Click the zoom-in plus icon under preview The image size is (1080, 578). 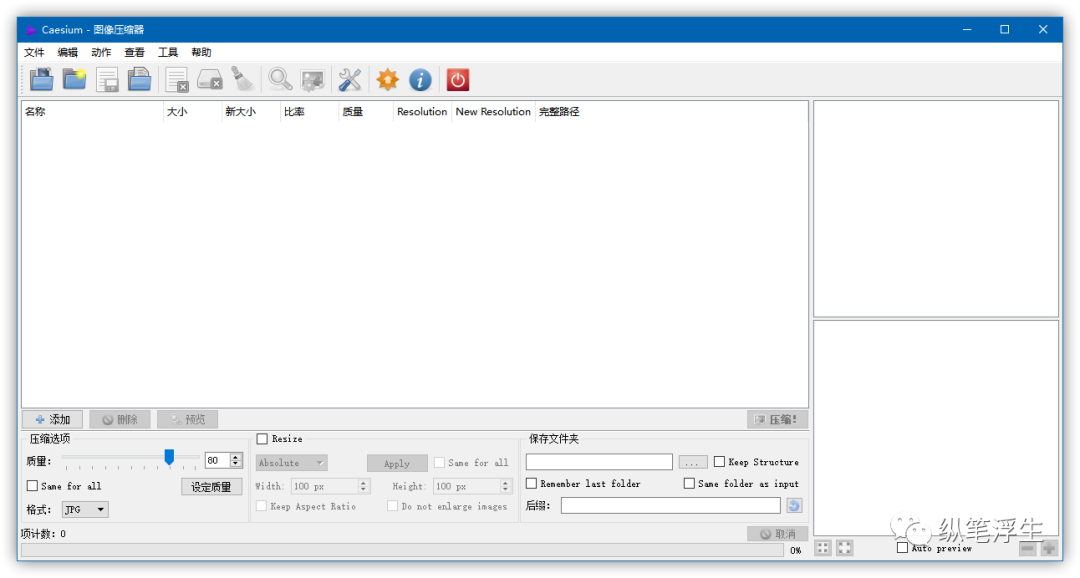click(x=1049, y=548)
